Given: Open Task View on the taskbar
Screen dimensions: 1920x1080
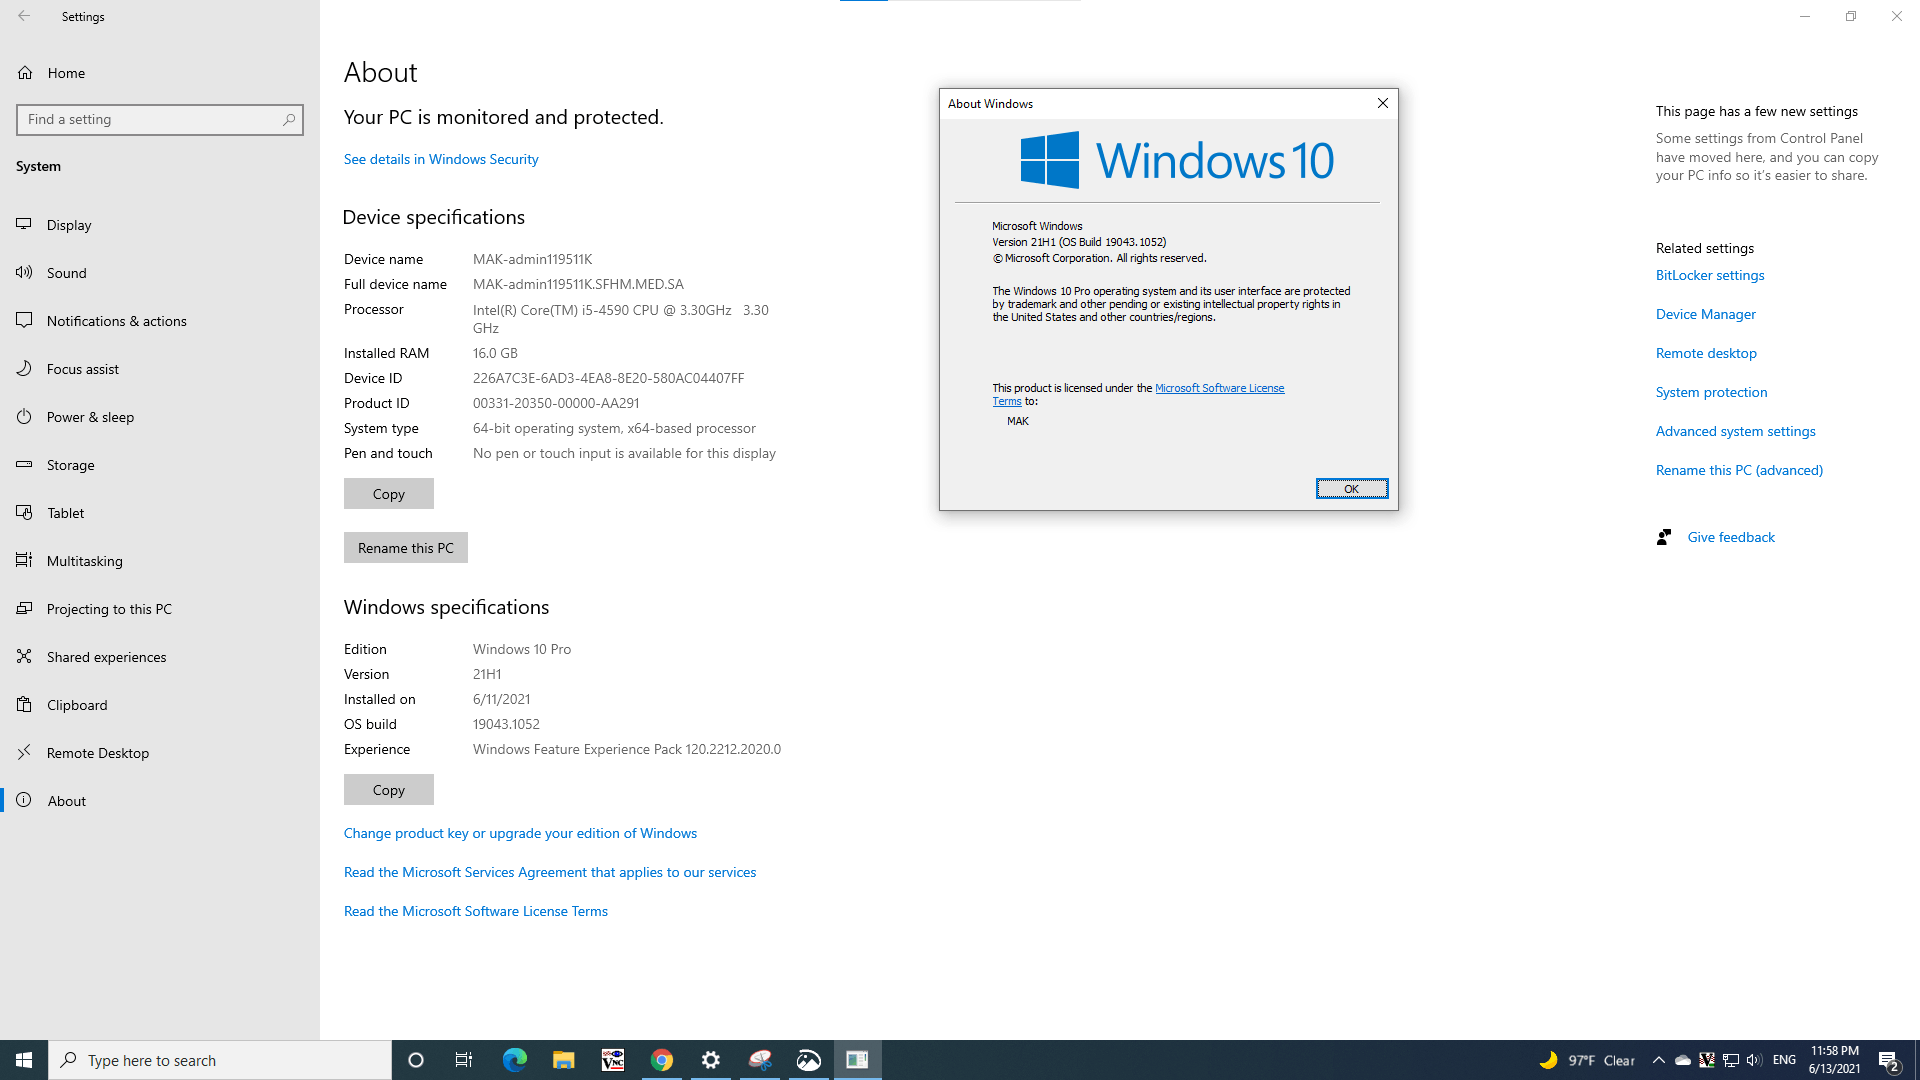Looking at the screenshot, I should pos(464,1060).
